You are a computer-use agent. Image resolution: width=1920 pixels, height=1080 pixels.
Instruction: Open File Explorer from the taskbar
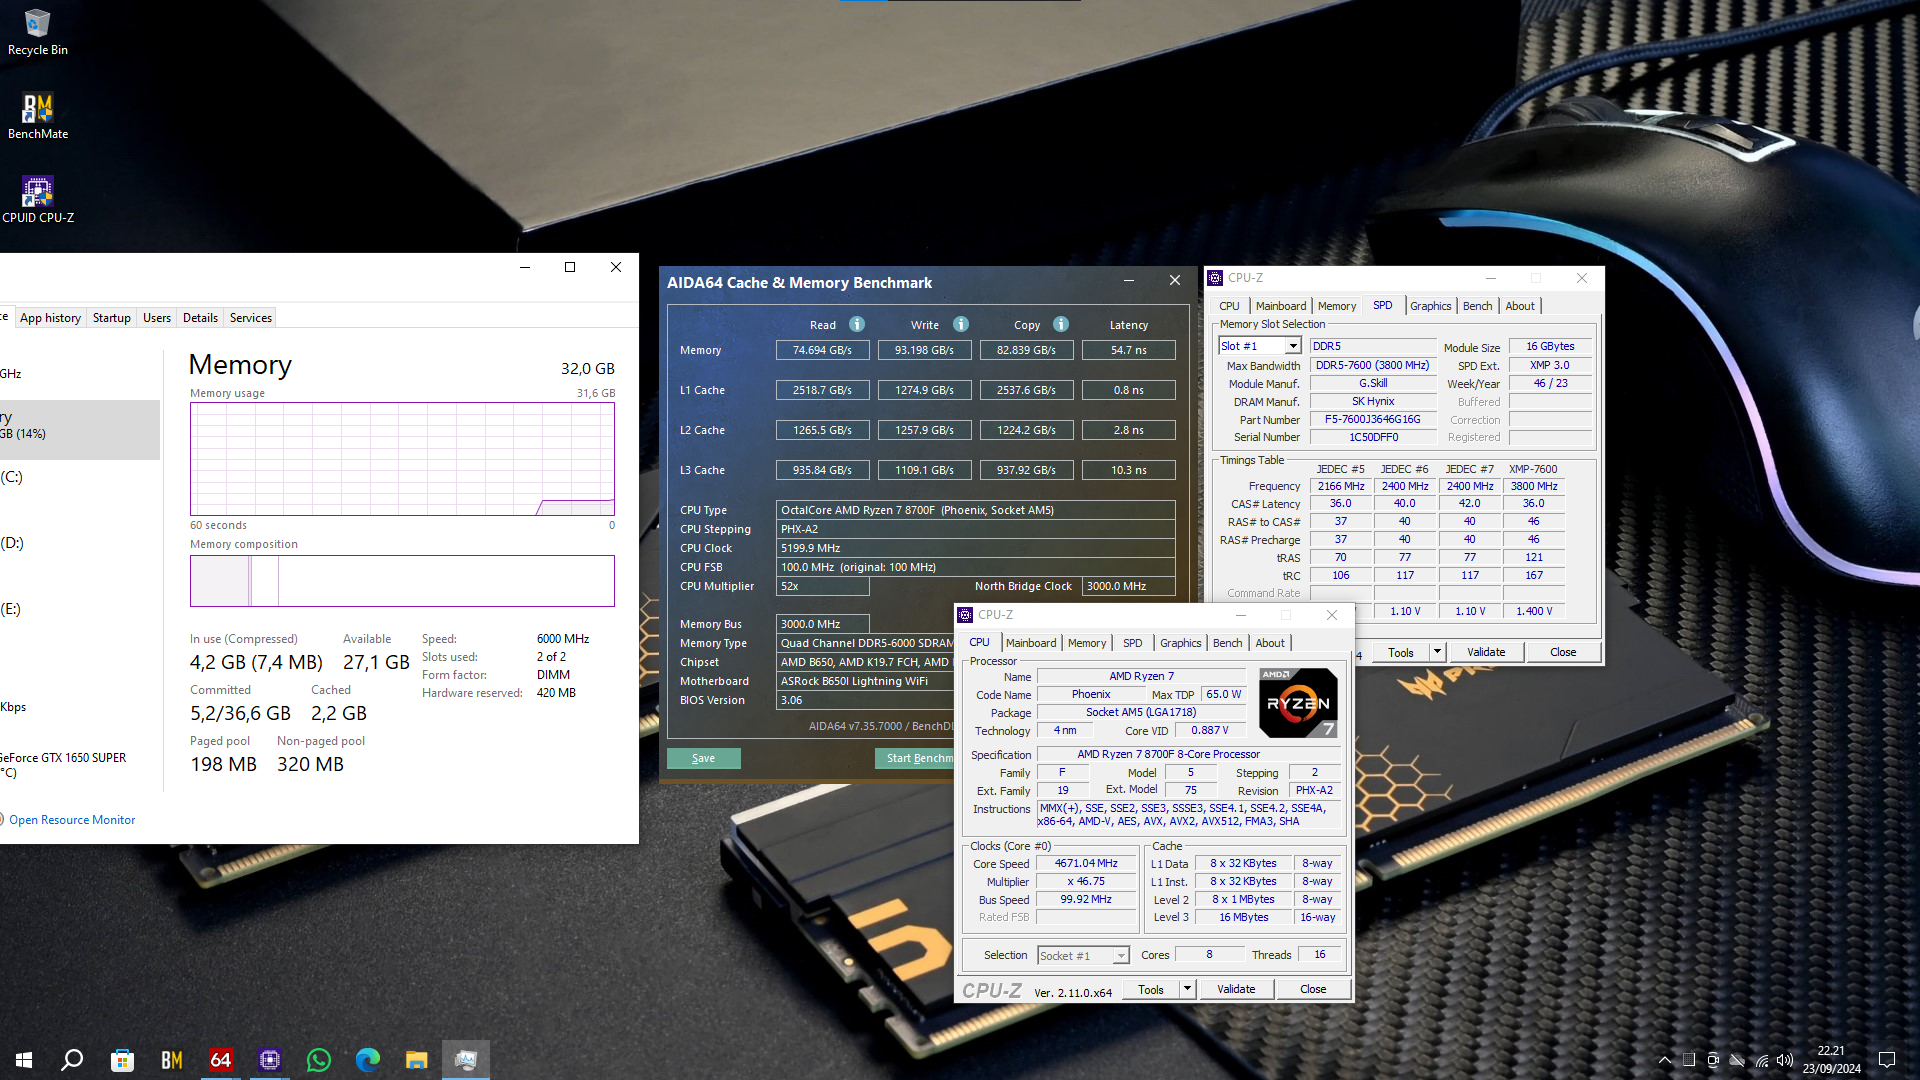pos(417,1060)
